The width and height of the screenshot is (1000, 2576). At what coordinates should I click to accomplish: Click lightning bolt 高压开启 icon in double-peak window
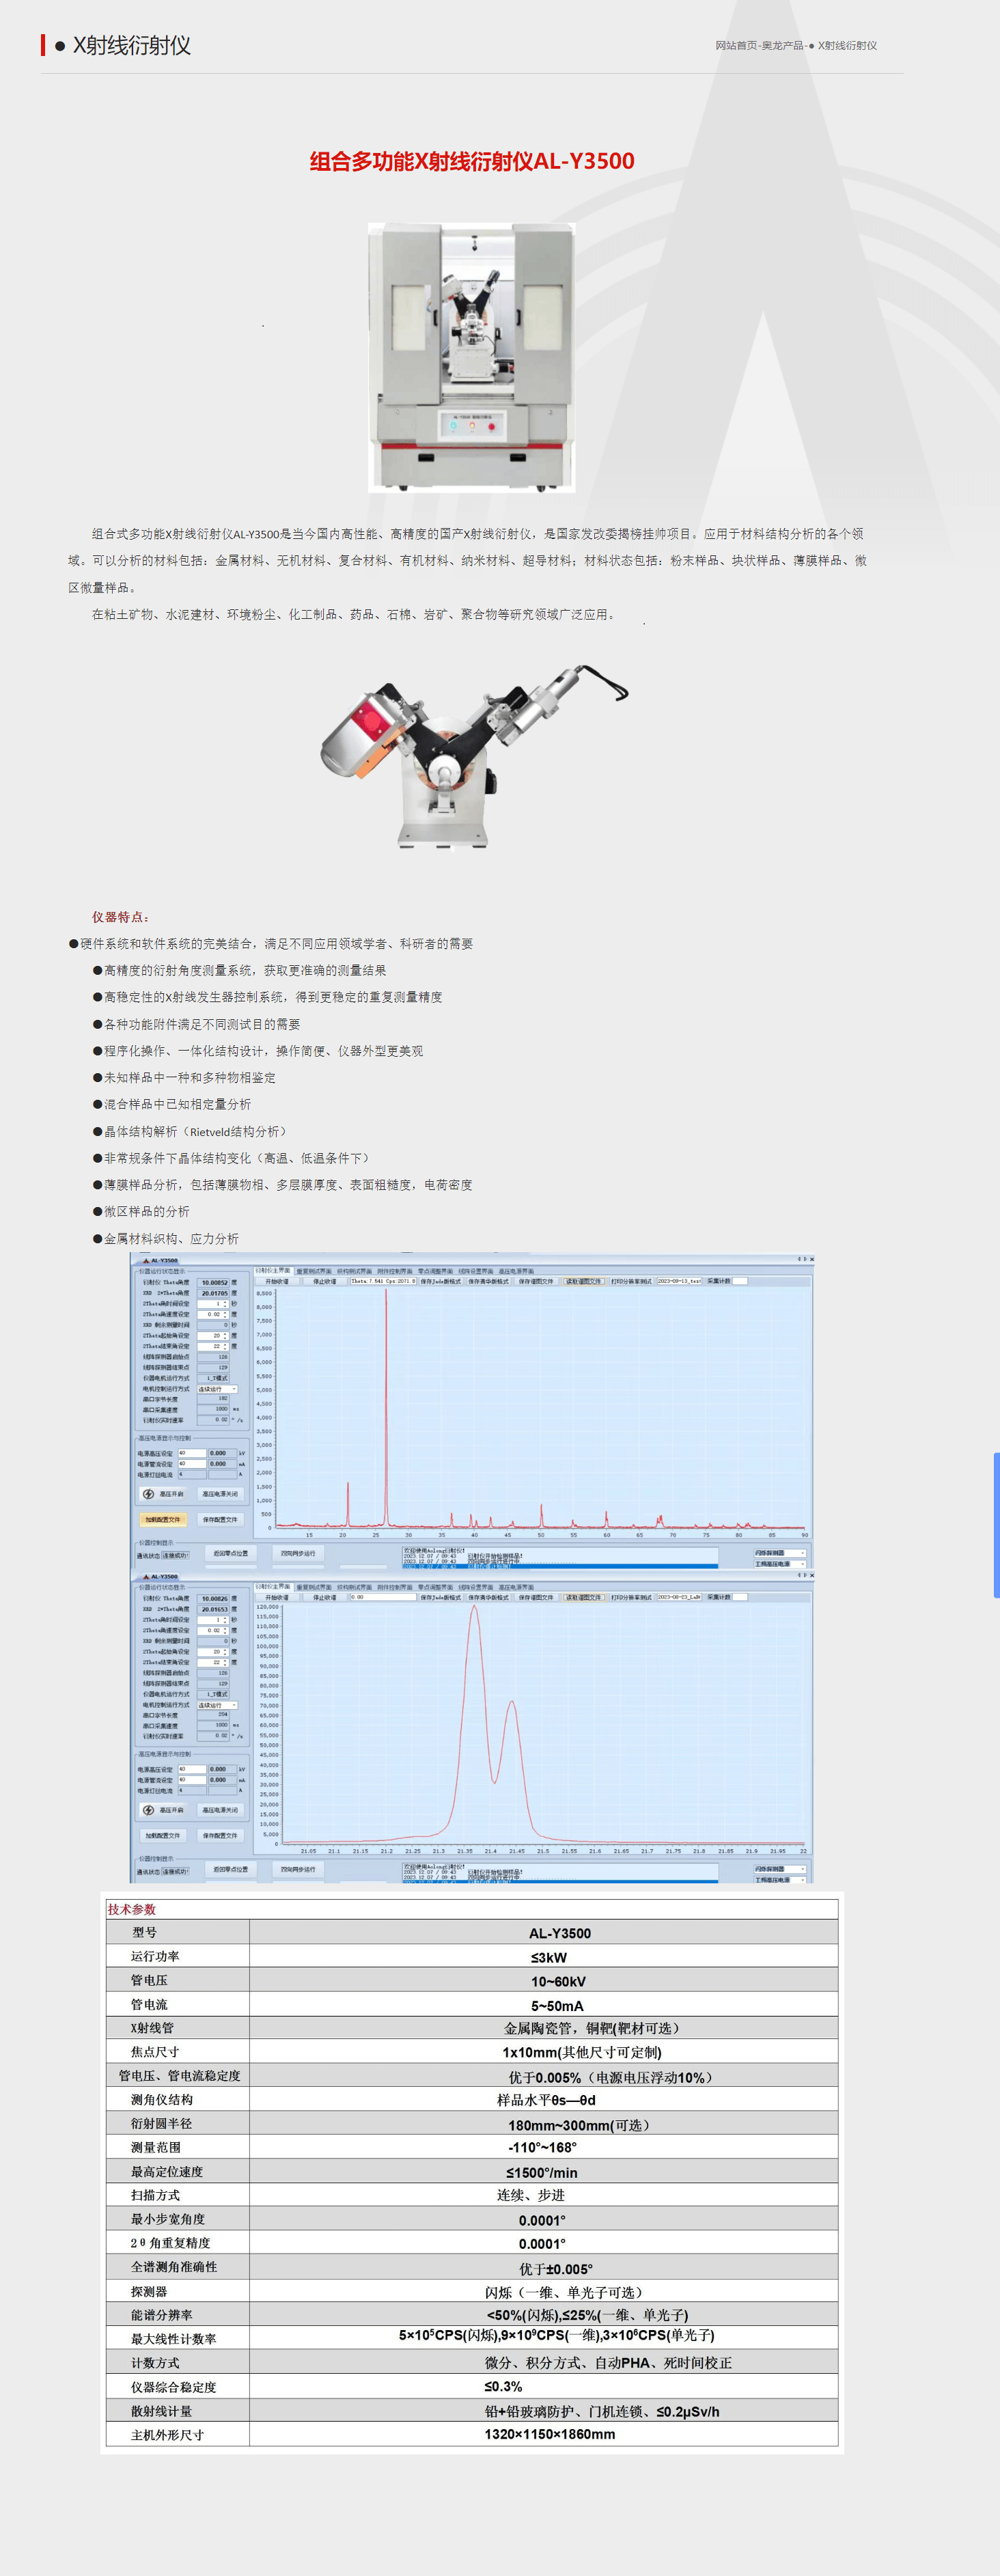pyautogui.click(x=149, y=1810)
